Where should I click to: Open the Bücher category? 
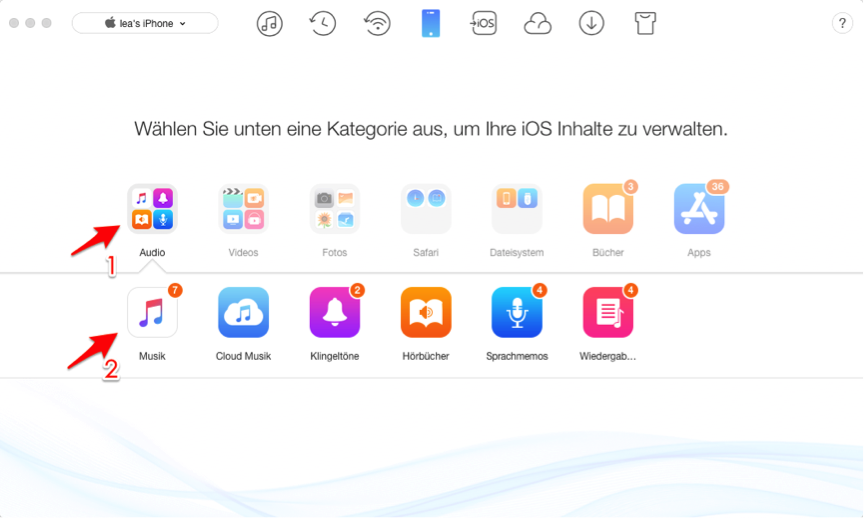pyautogui.click(x=608, y=209)
